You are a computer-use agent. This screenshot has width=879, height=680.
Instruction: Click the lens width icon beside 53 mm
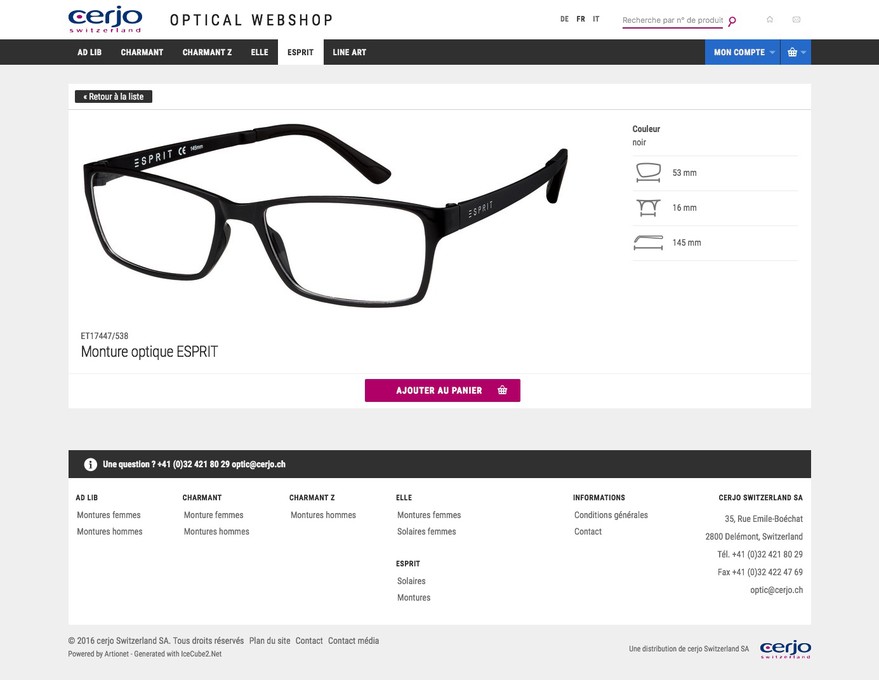coord(648,172)
